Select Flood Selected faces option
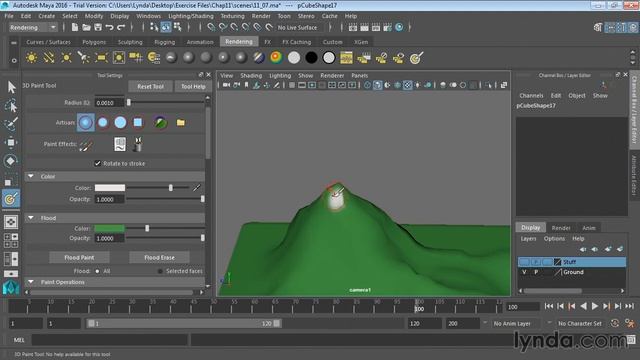This screenshot has width=640, height=360. 160,271
